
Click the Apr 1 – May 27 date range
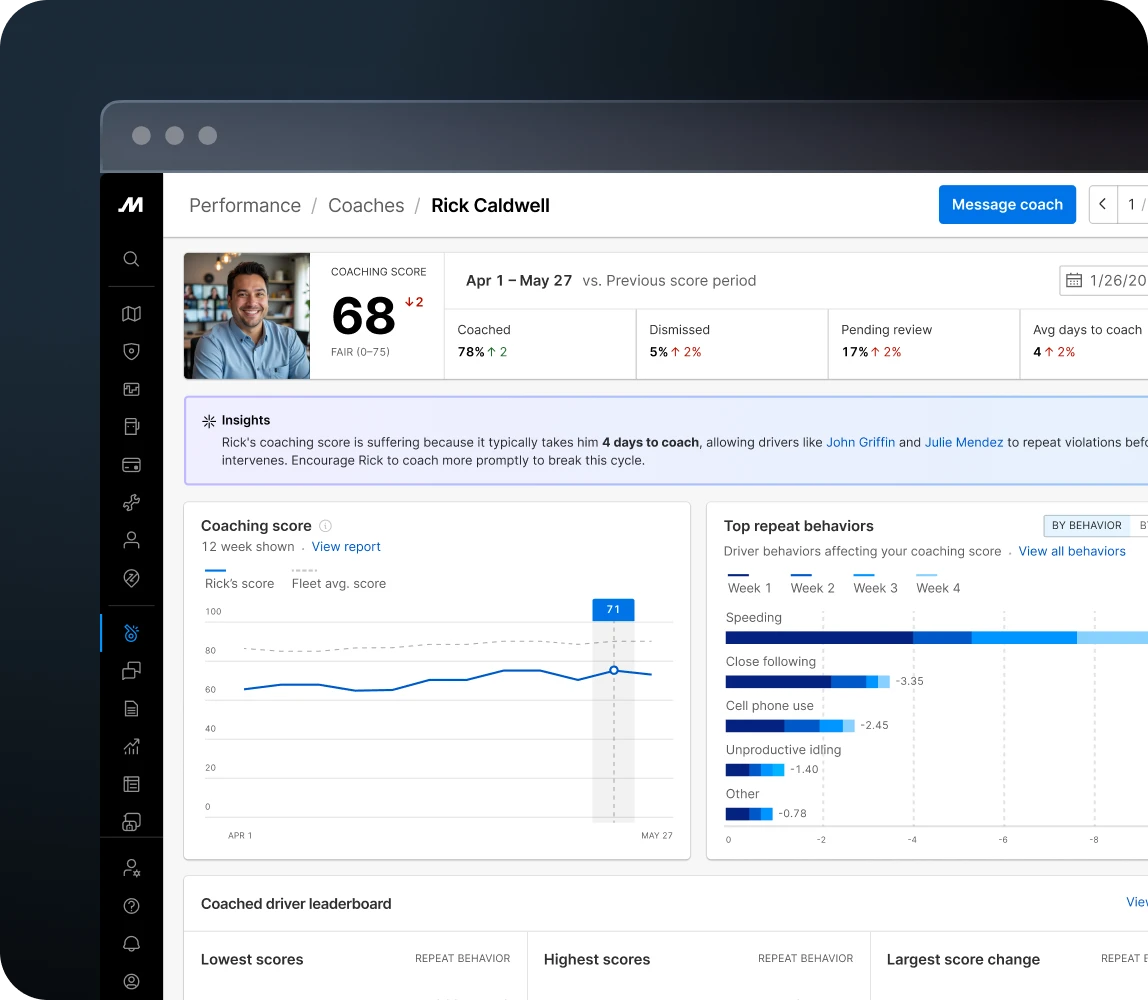(x=518, y=280)
